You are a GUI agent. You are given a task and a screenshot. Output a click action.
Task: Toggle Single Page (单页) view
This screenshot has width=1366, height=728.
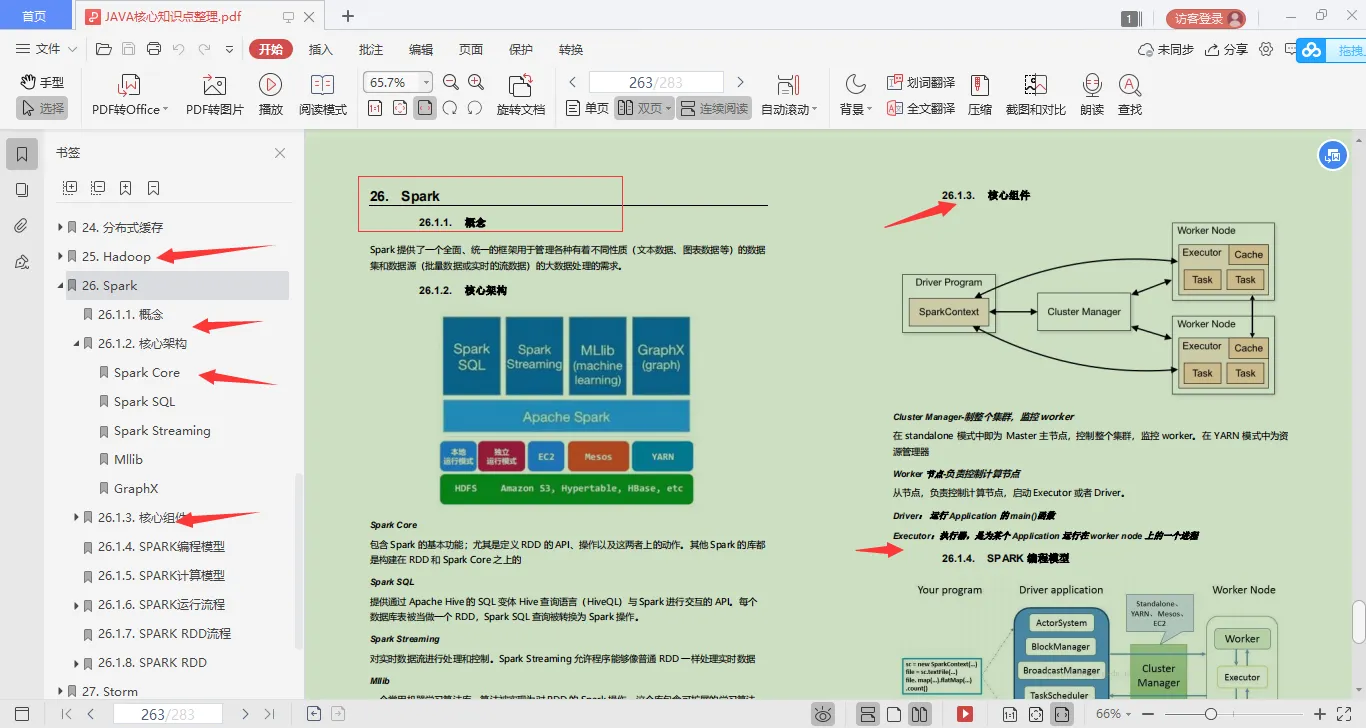tap(587, 108)
